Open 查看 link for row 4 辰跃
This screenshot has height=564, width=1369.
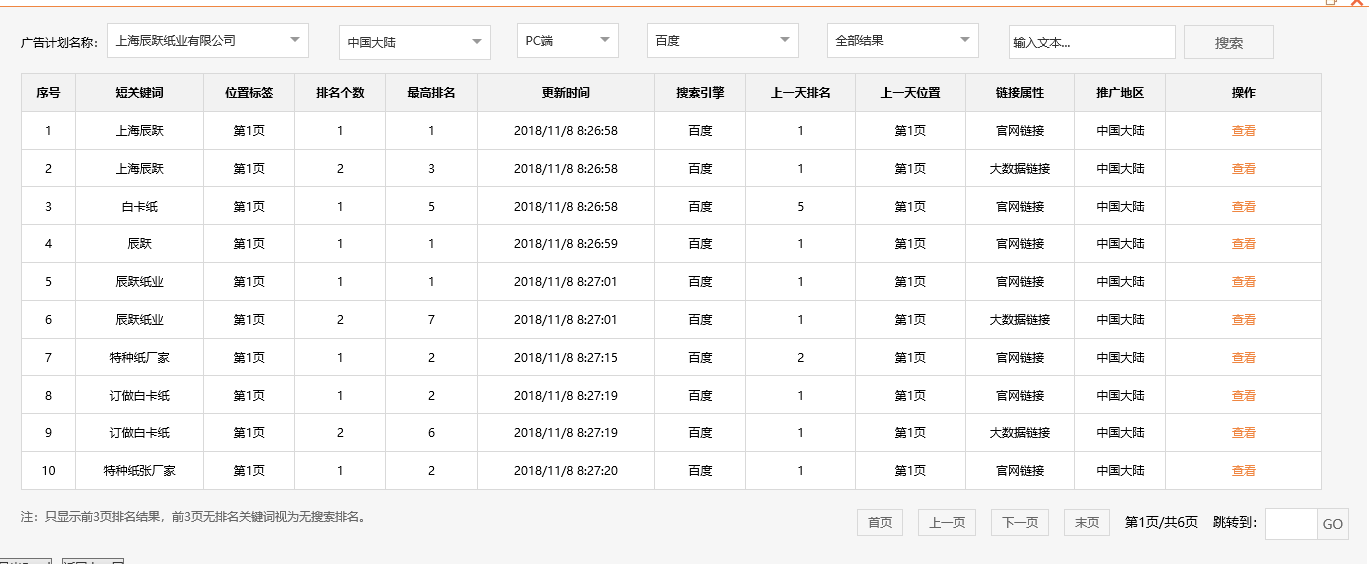tap(1243, 243)
